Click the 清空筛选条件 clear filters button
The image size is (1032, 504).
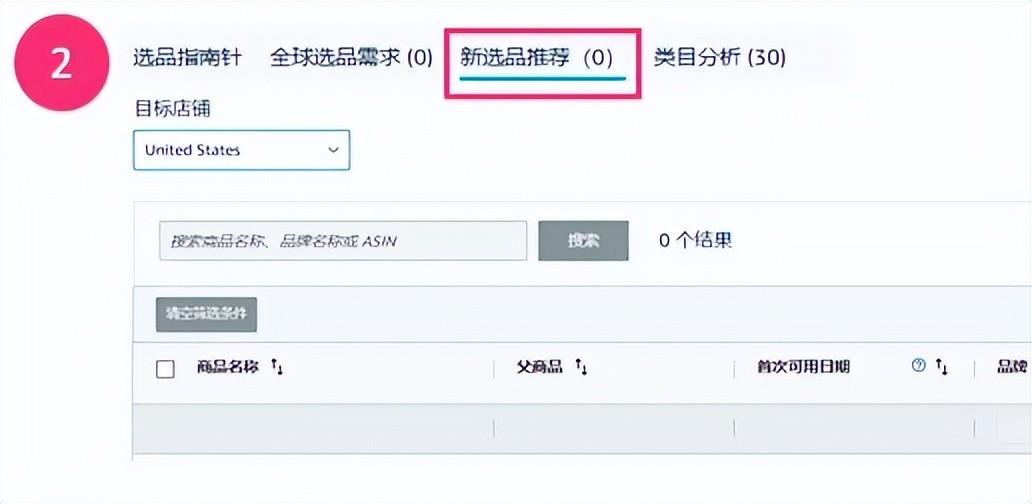[x=207, y=314]
